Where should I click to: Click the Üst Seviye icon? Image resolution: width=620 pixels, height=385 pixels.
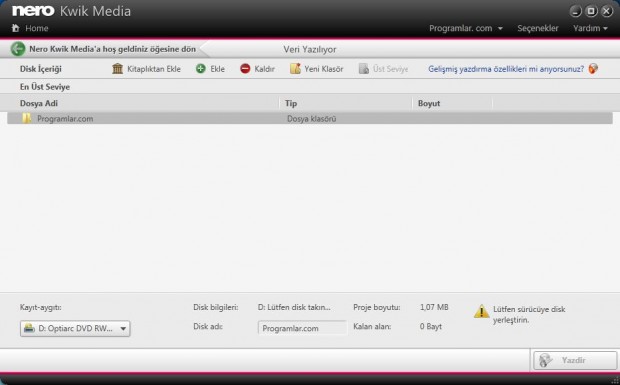363,69
